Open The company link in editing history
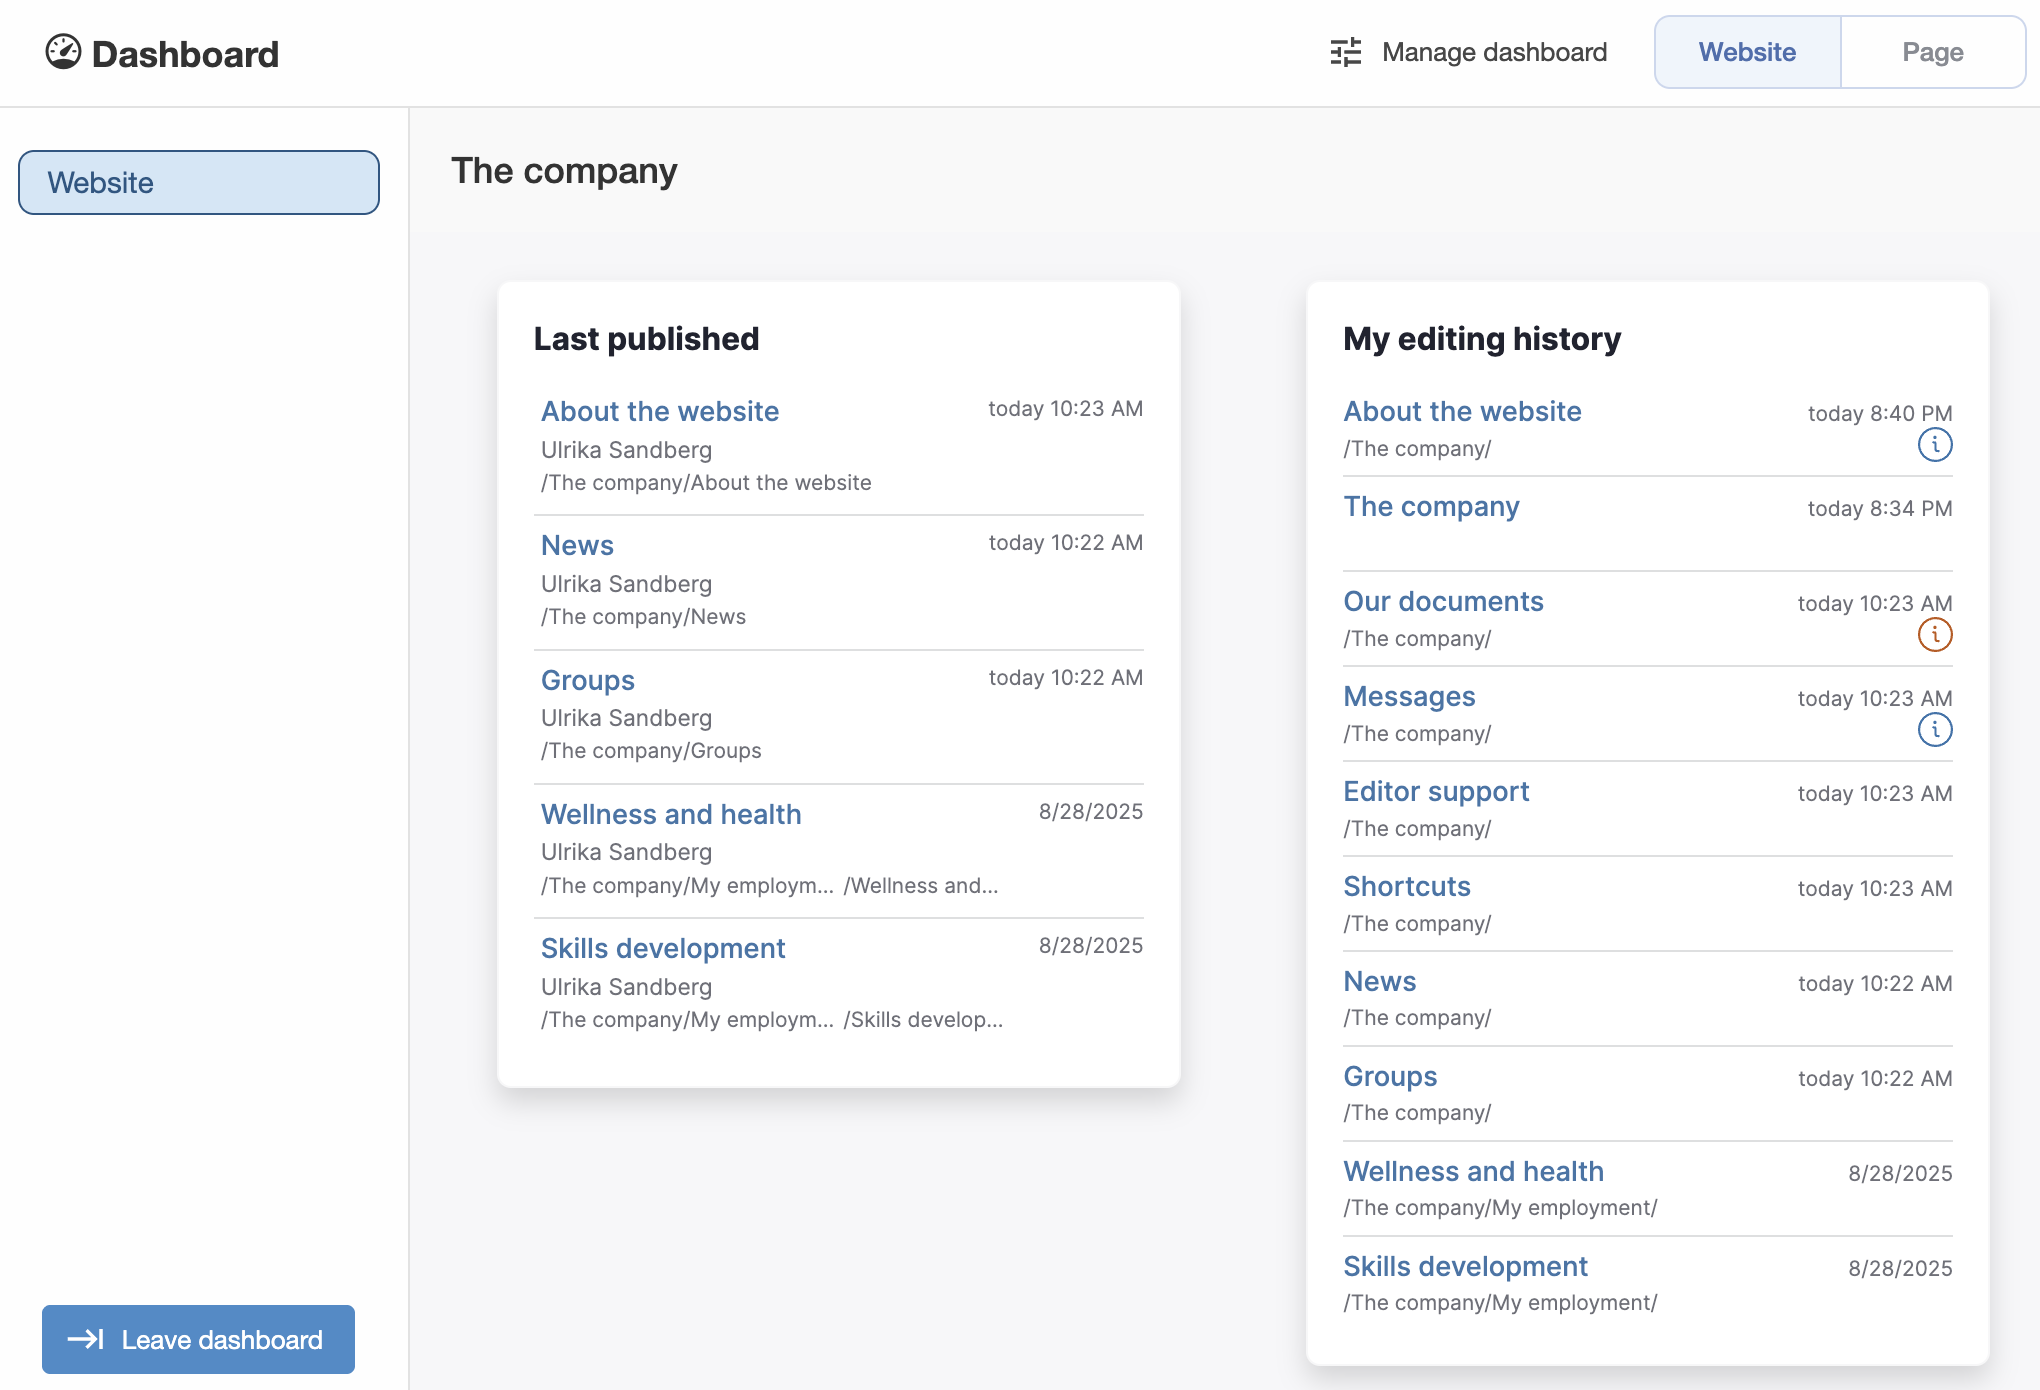This screenshot has height=1390, width=2040. [x=1431, y=506]
